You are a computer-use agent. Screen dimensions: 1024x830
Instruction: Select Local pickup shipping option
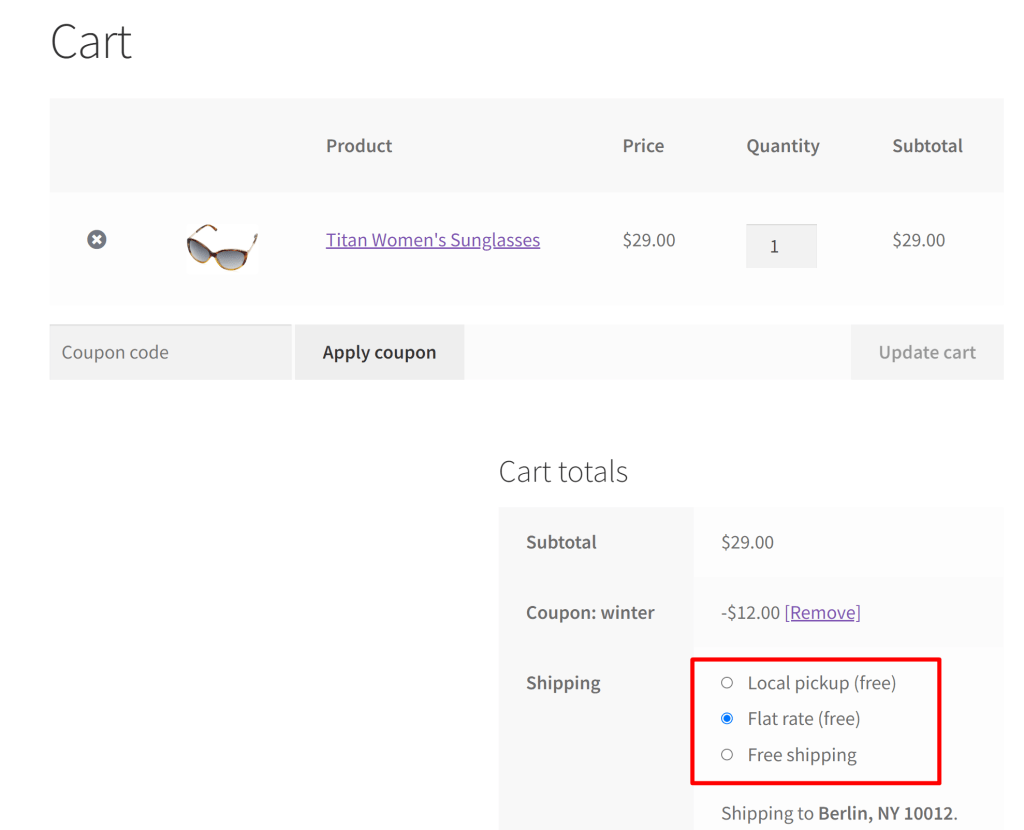(x=727, y=682)
